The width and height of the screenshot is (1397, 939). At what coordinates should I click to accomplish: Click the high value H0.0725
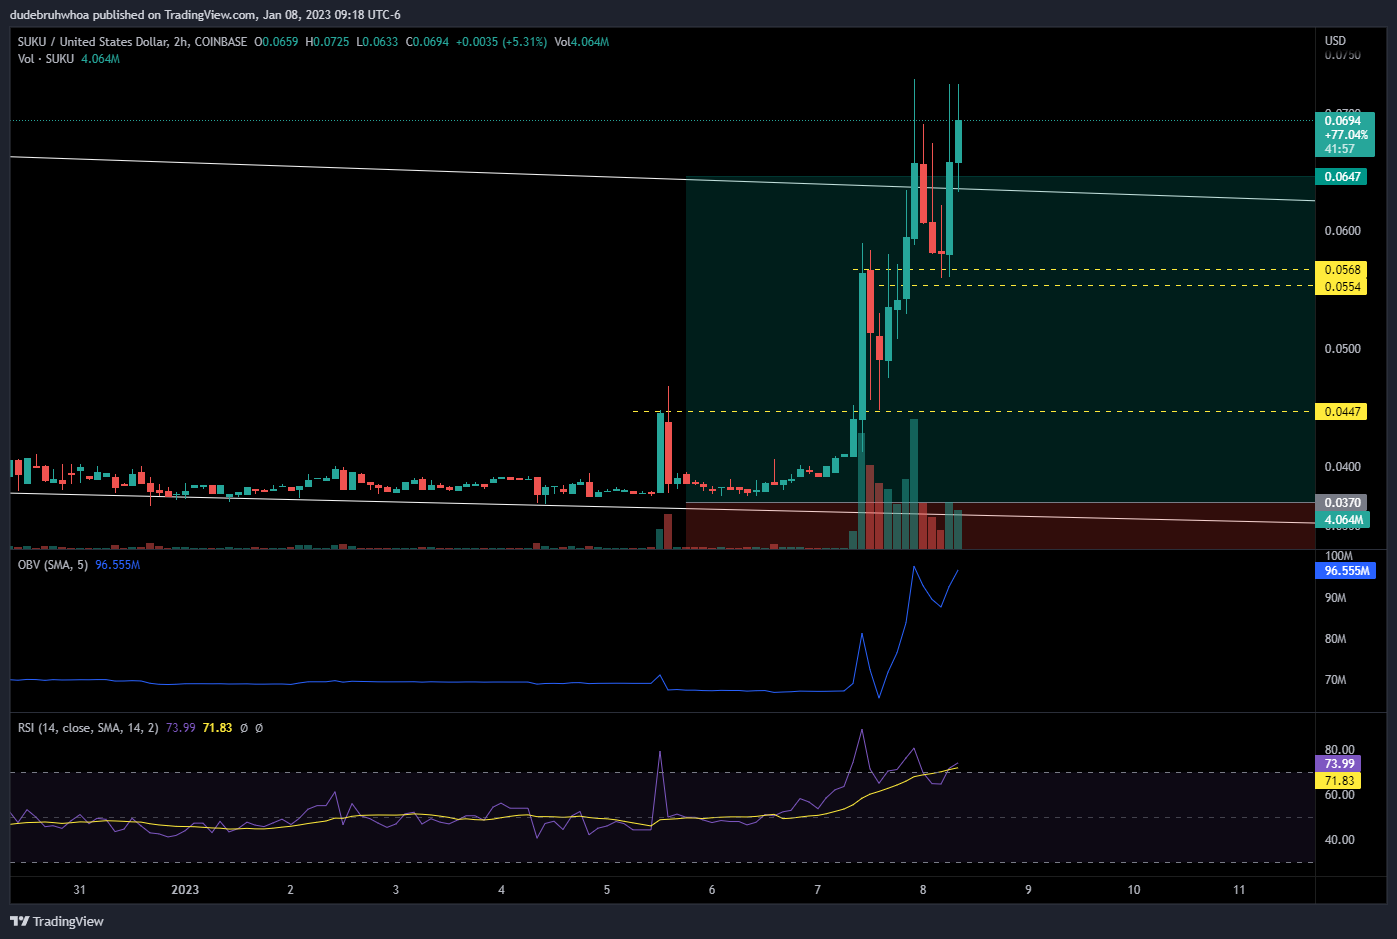327,42
